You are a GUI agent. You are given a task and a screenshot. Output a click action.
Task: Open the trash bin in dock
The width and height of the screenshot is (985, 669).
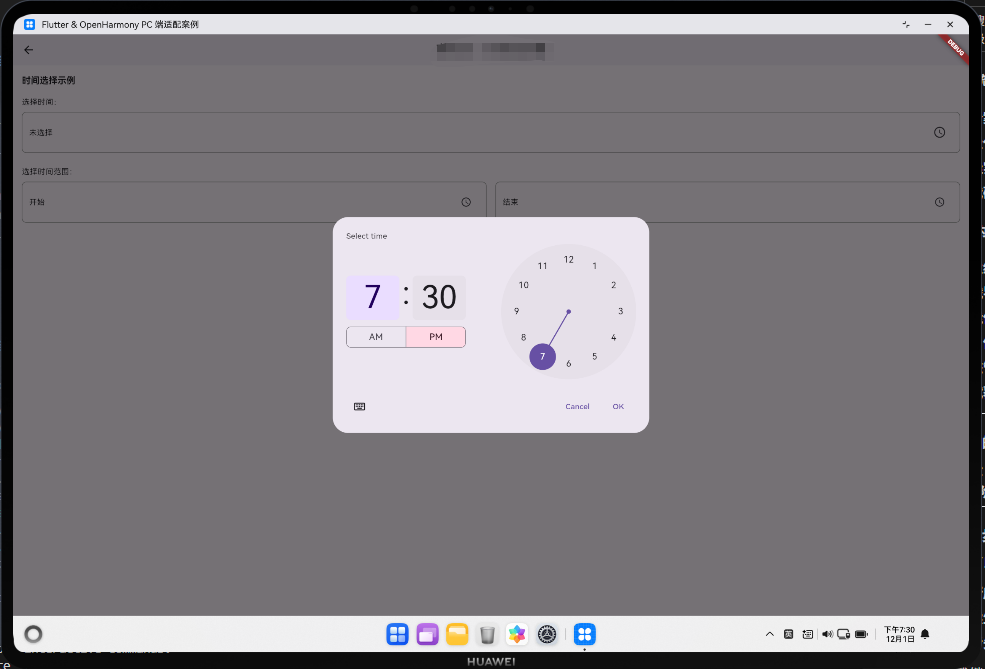(x=487, y=634)
